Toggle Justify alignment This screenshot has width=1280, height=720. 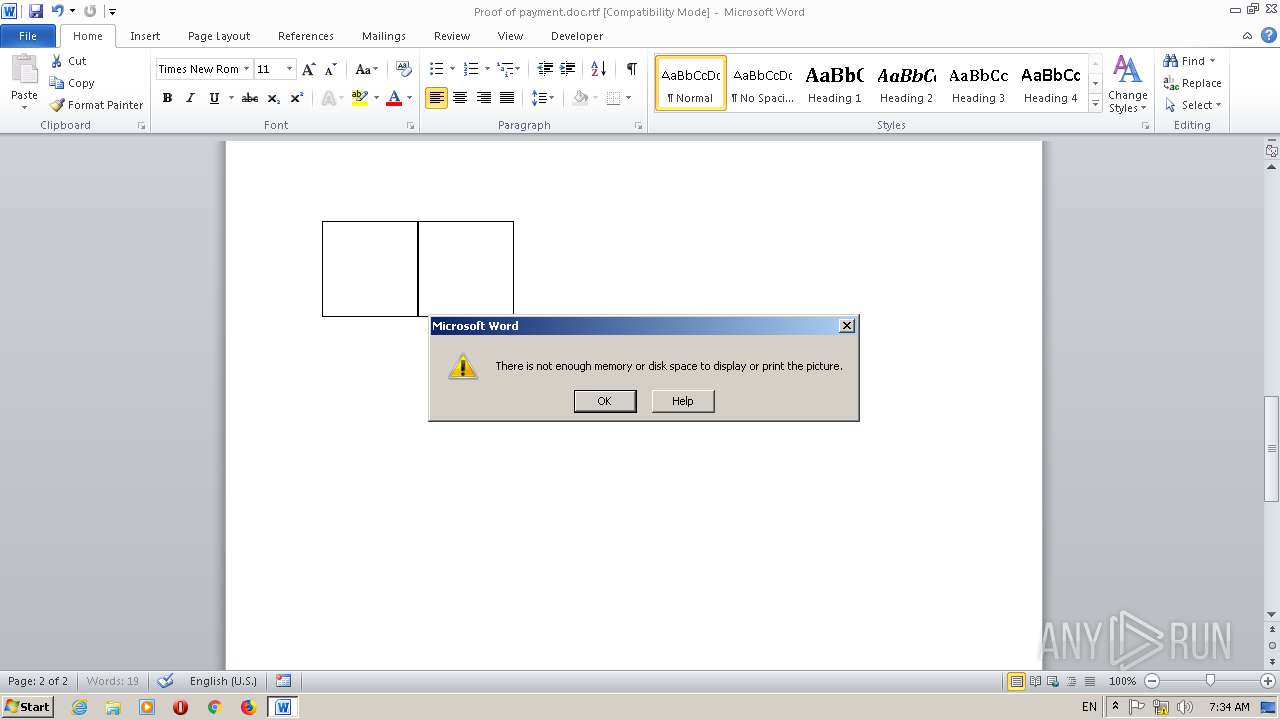[x=507, y=98]
